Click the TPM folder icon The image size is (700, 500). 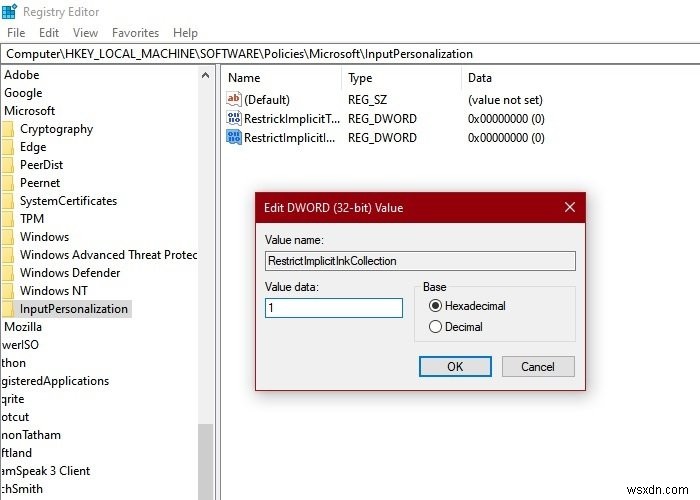click(8, 219)
